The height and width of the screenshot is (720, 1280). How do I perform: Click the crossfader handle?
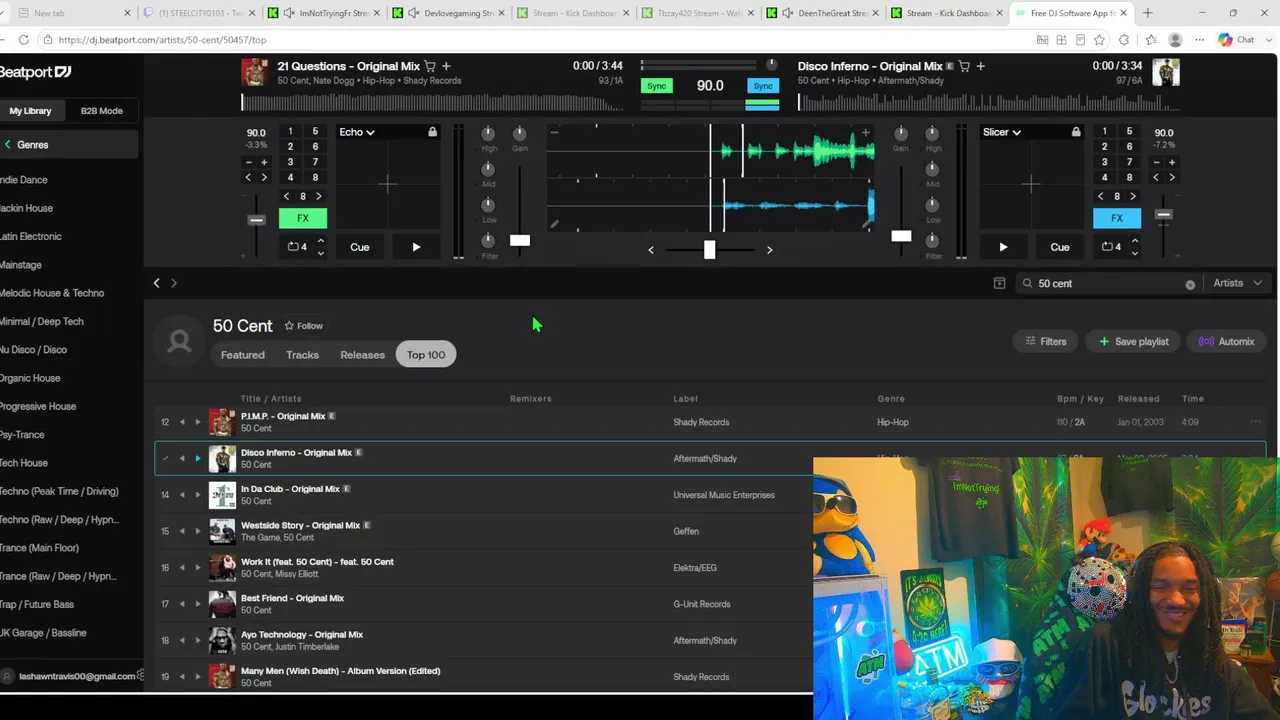710,249
